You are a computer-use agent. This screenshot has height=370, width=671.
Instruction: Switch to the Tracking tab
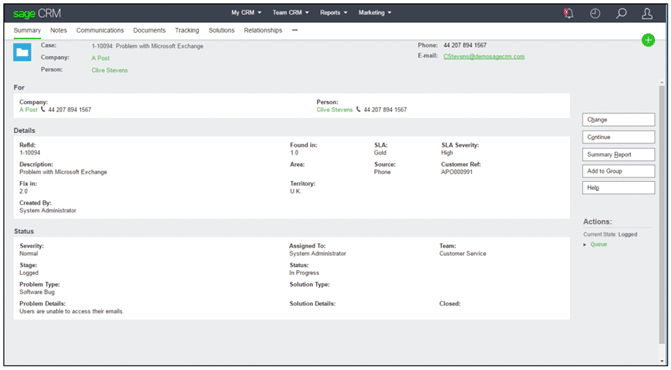187,30
